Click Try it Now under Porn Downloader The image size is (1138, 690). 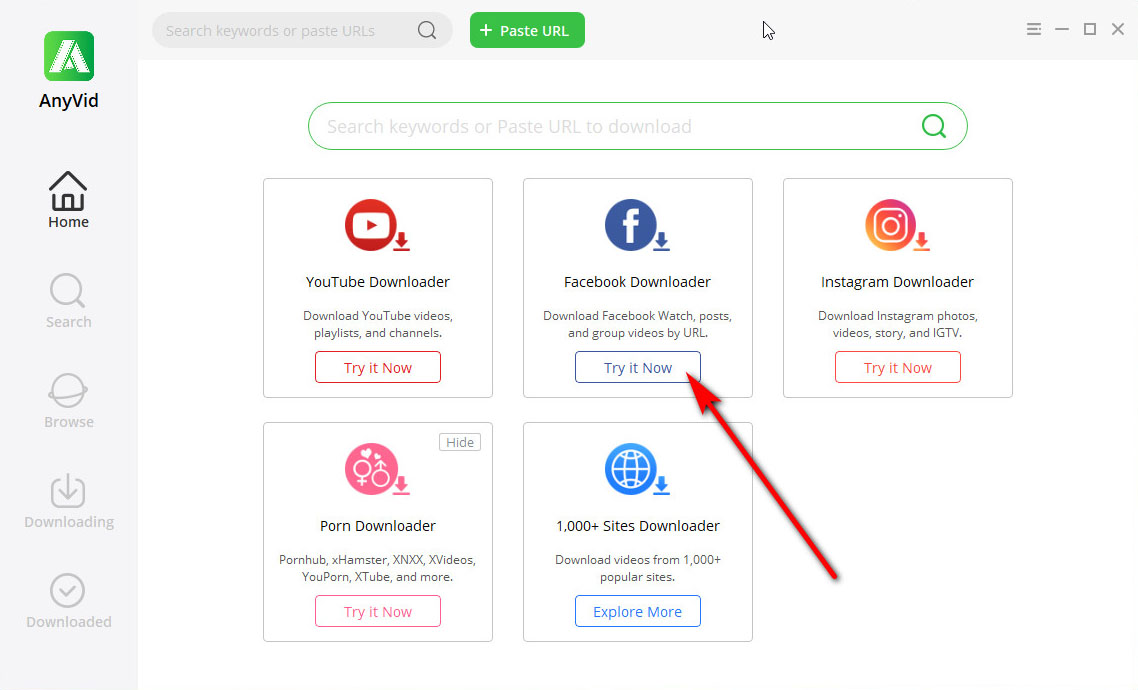click(377, 611)
